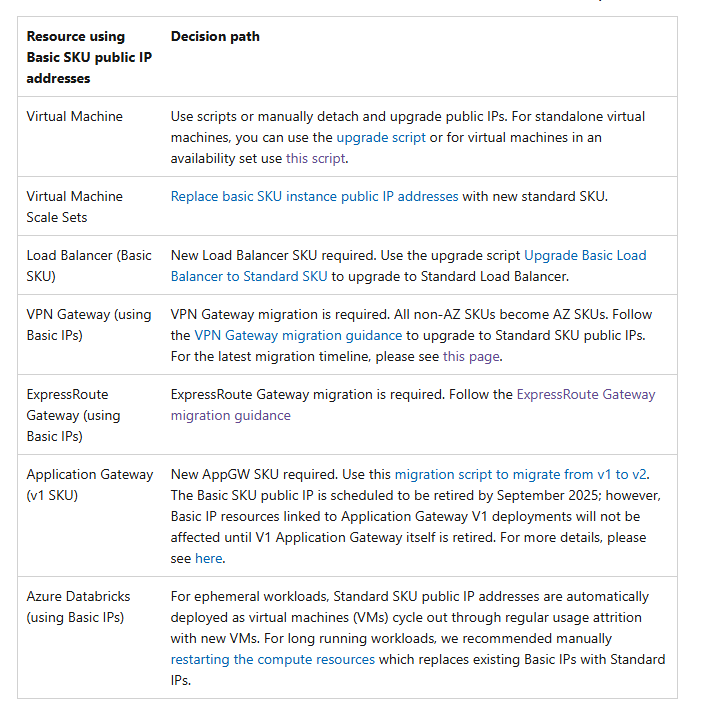Open the 'upgrade script' link
This screenshot has height=704, width=708.
click(381, 138)
